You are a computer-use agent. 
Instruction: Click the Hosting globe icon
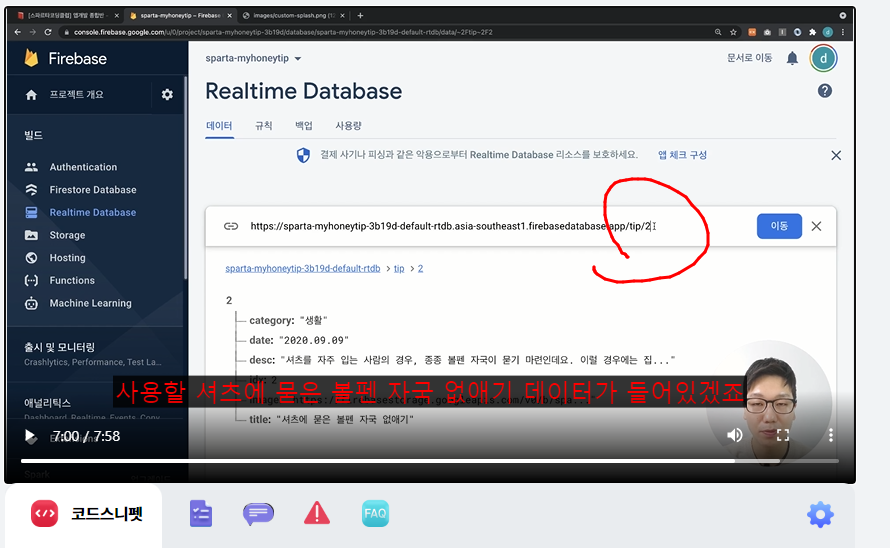coord(31,258)
